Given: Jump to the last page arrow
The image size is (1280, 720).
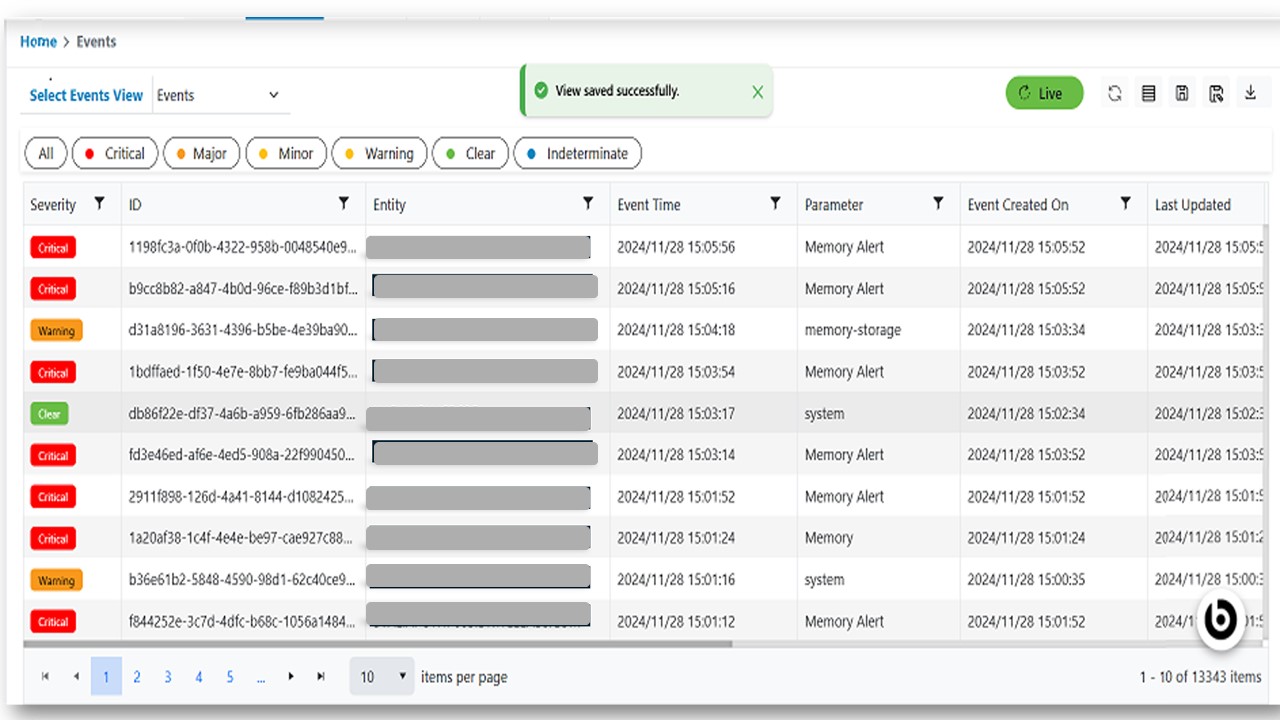Looking at the screenshot, I should tap(321, 677).
